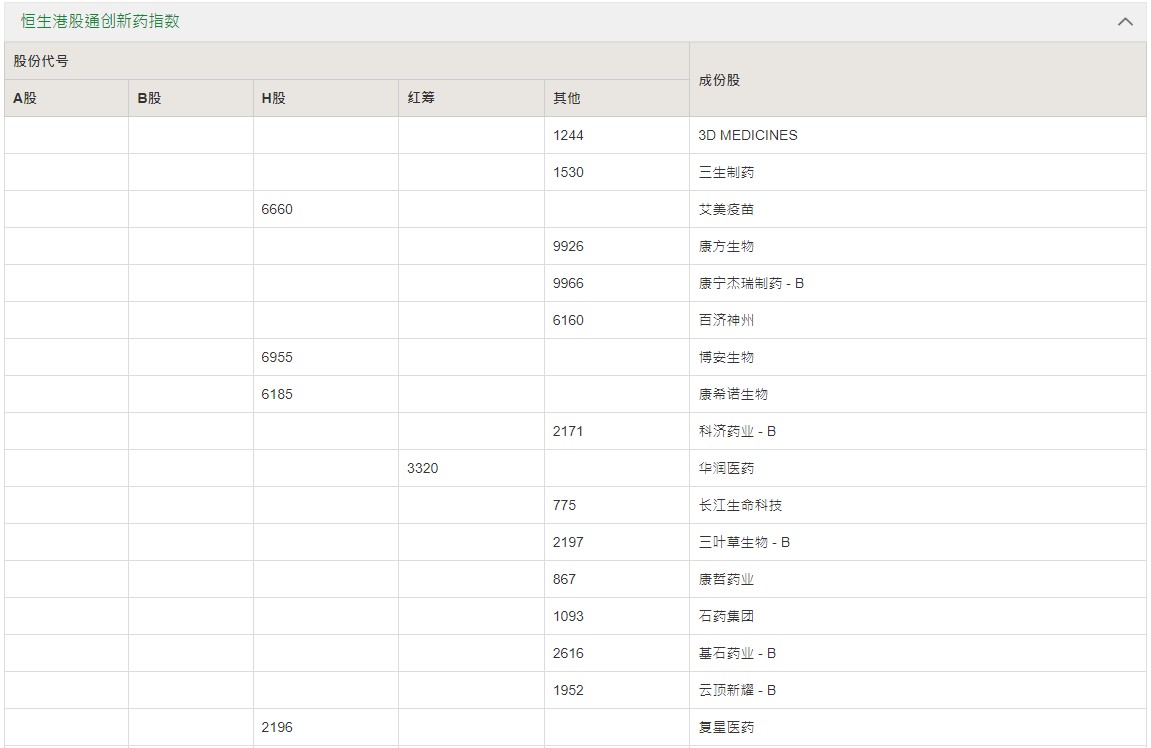Click H-share code 6660
The width and height of the screenshot is (1151, 748).
point(277,209)
